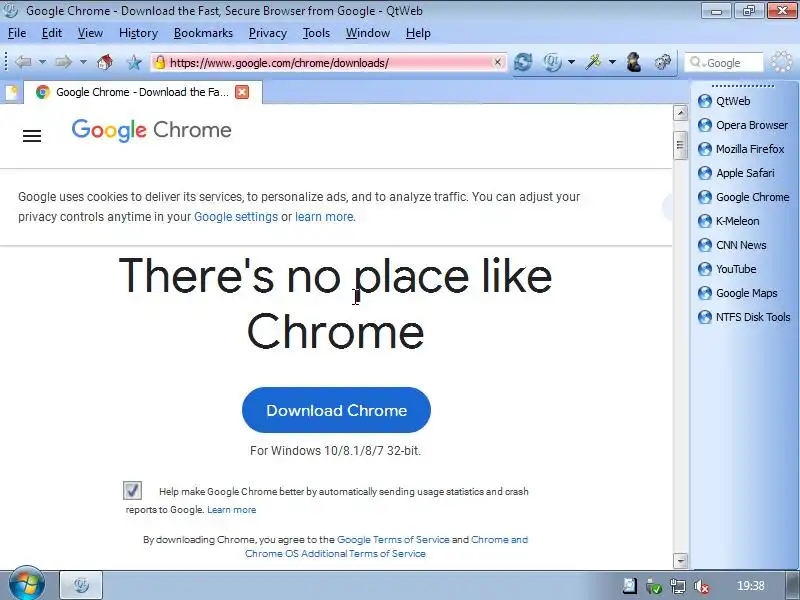
Task: Open NTFS Disk Tools bookmark in sidebar
Action: pos(744,317)
